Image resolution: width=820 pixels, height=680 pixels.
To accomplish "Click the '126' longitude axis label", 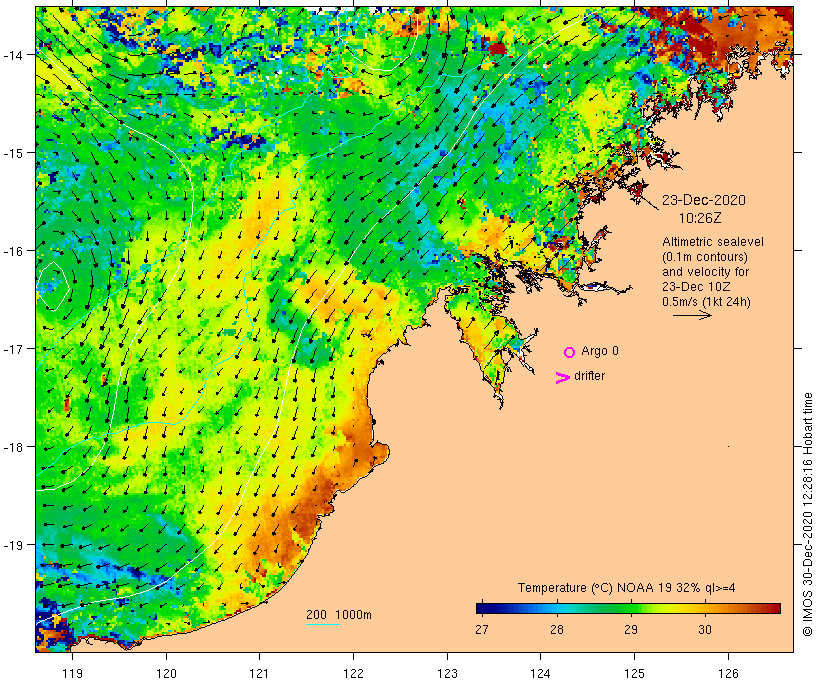I will coord(728,673).
